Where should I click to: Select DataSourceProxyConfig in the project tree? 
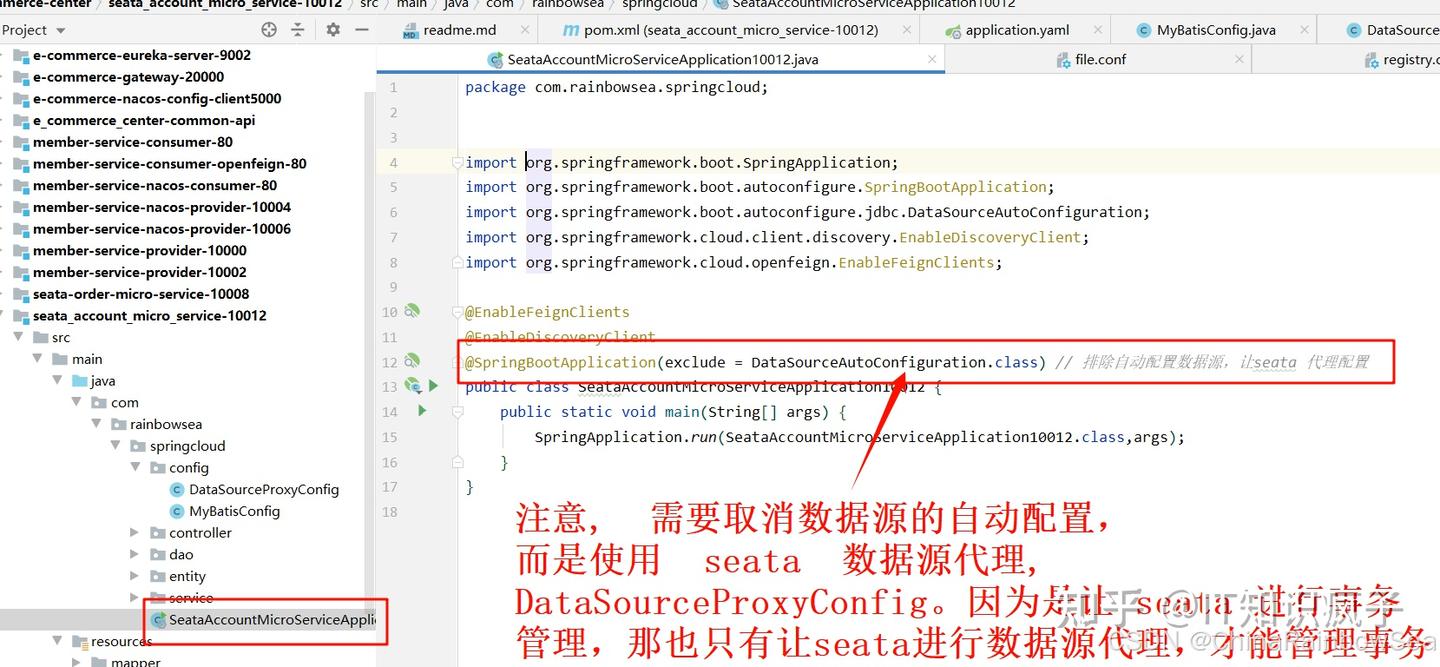(x=264, y=489)
